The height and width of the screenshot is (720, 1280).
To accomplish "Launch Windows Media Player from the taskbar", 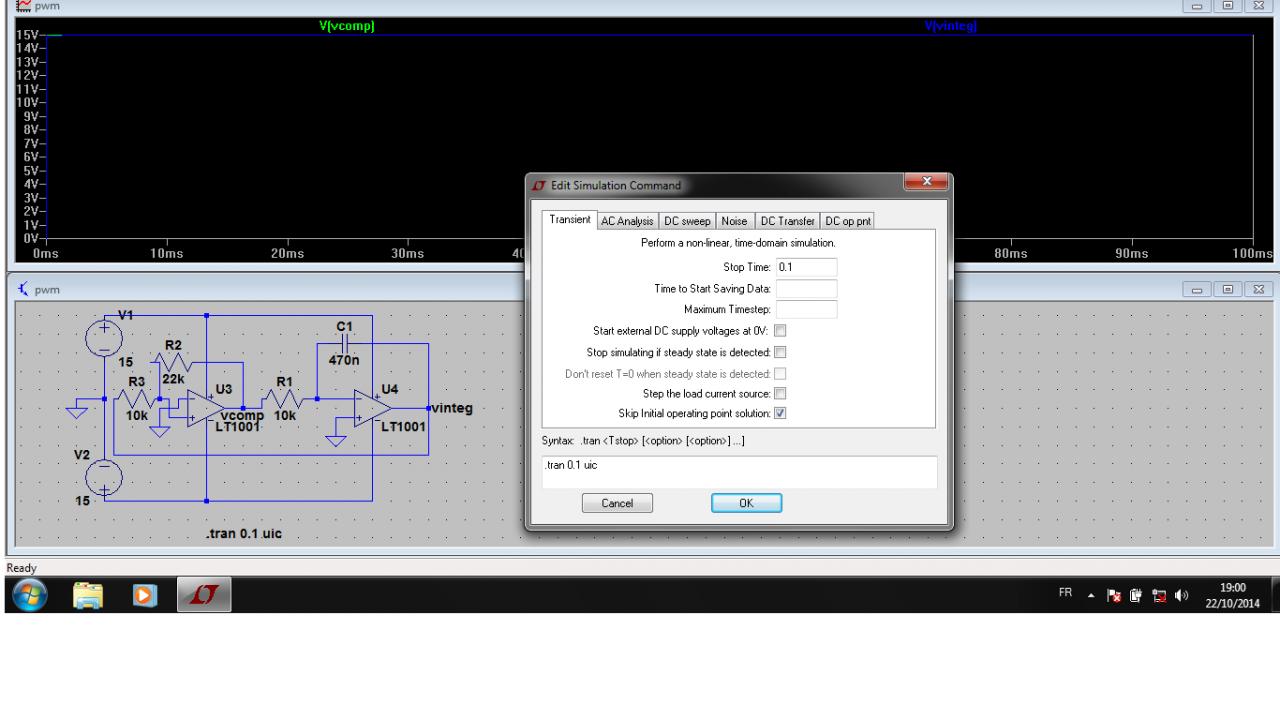I will [x=146, y=596].
